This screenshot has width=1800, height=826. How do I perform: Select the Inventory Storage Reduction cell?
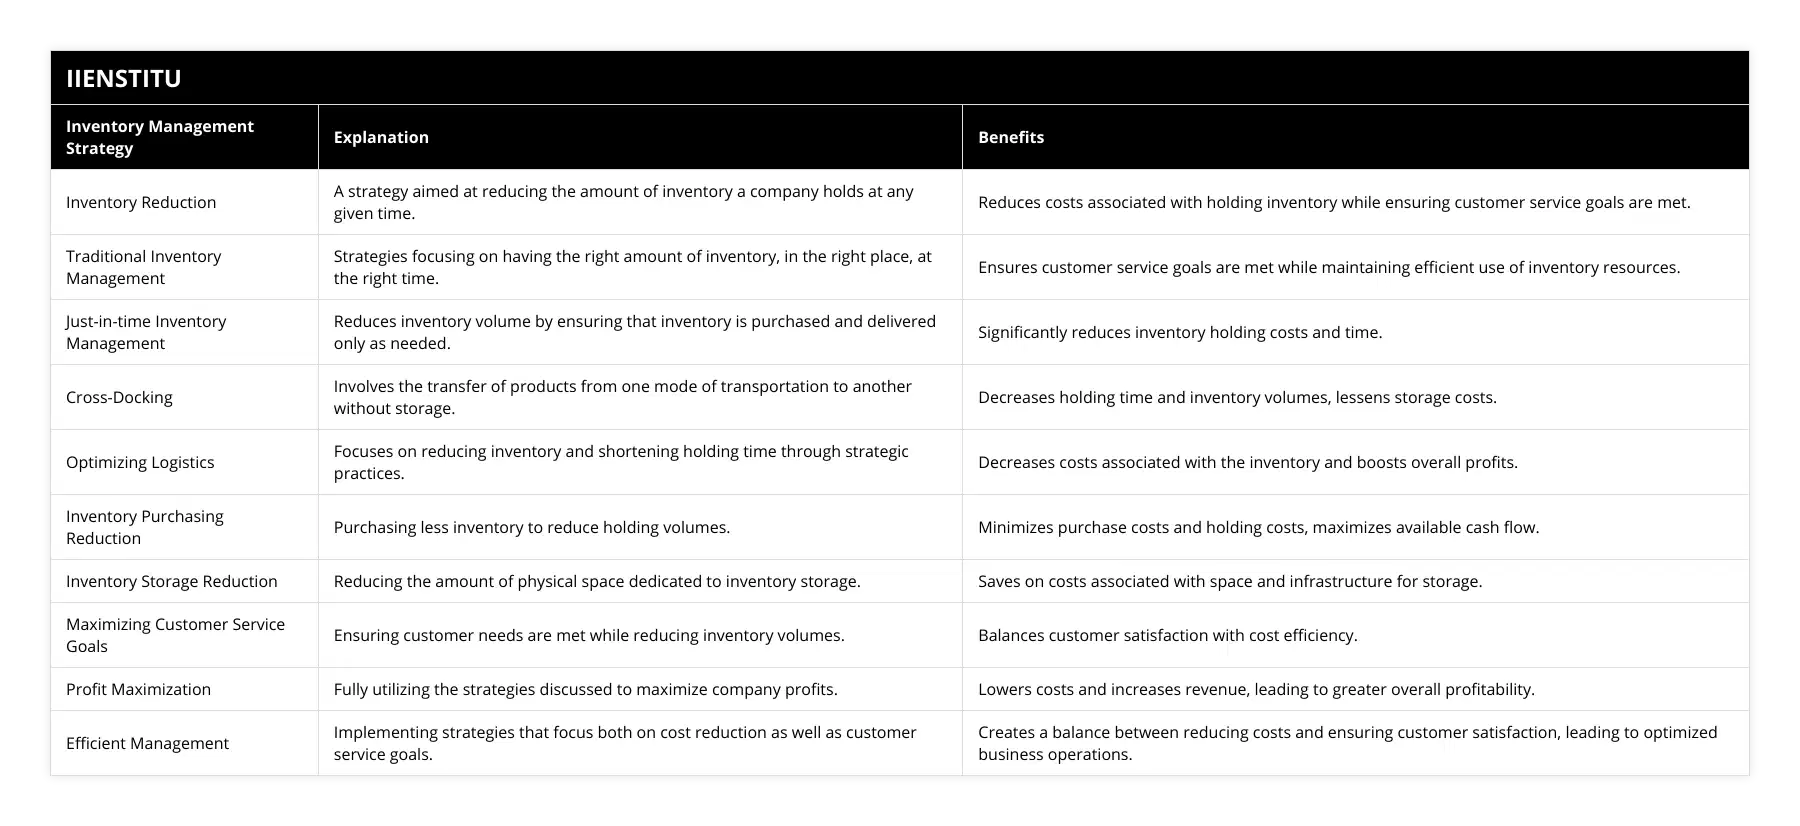[x=172, y=581]
